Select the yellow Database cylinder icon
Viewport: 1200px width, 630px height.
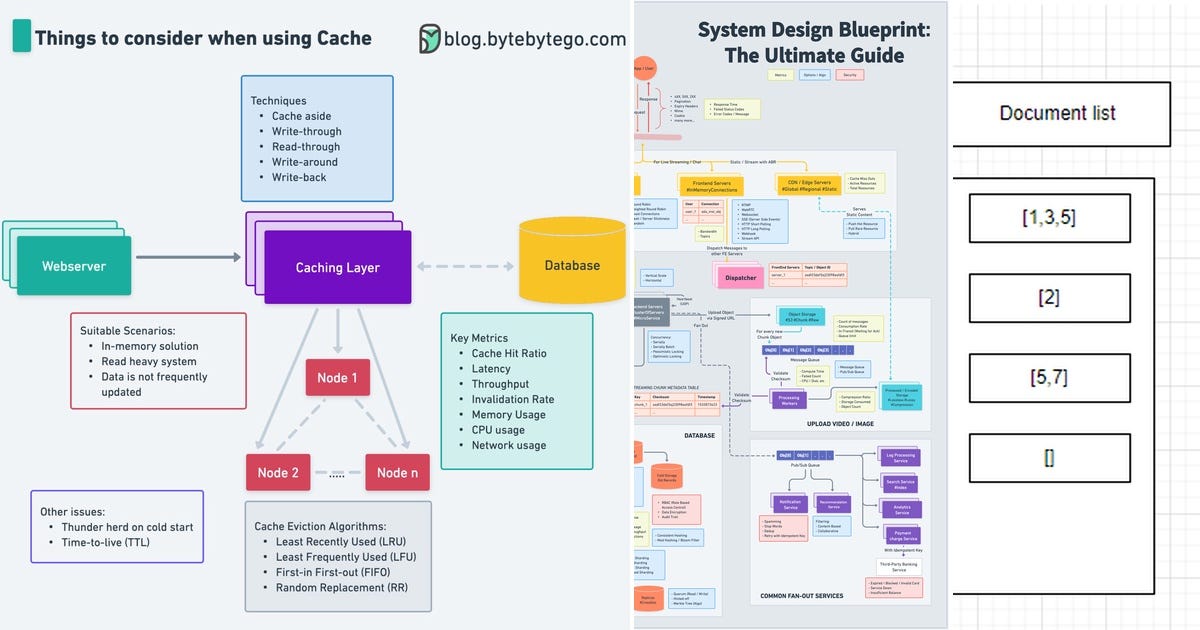[x=572, y=260]
